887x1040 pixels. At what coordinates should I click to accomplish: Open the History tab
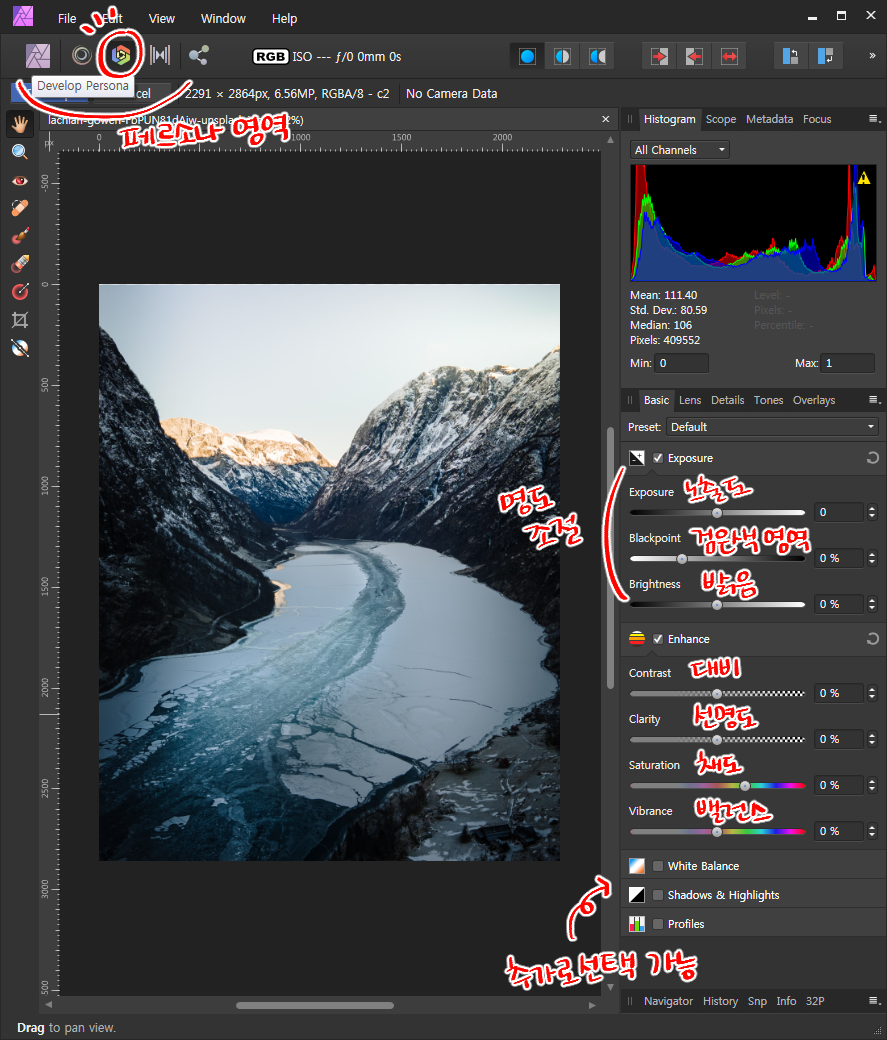tap(720, 1001)
